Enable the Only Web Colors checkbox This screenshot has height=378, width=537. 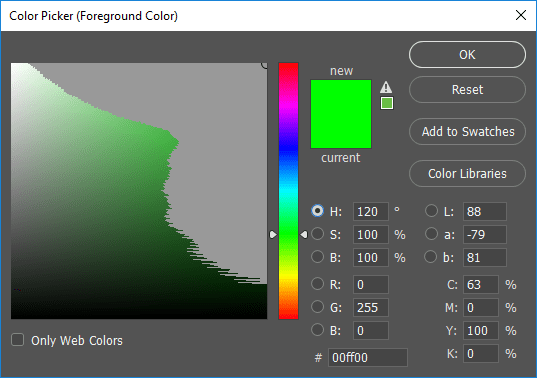[17, 340]
